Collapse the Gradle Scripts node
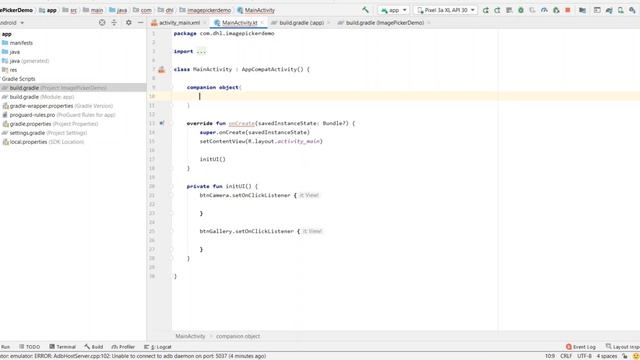 click(x=18, y=79)
